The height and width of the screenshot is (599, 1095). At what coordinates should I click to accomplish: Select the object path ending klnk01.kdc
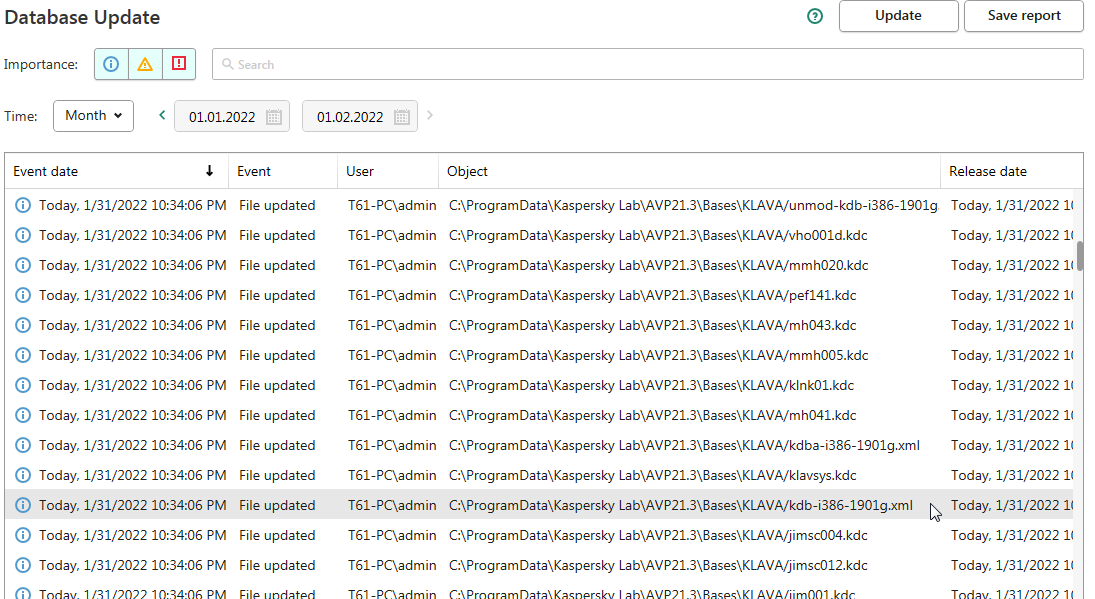click(652, 385)
